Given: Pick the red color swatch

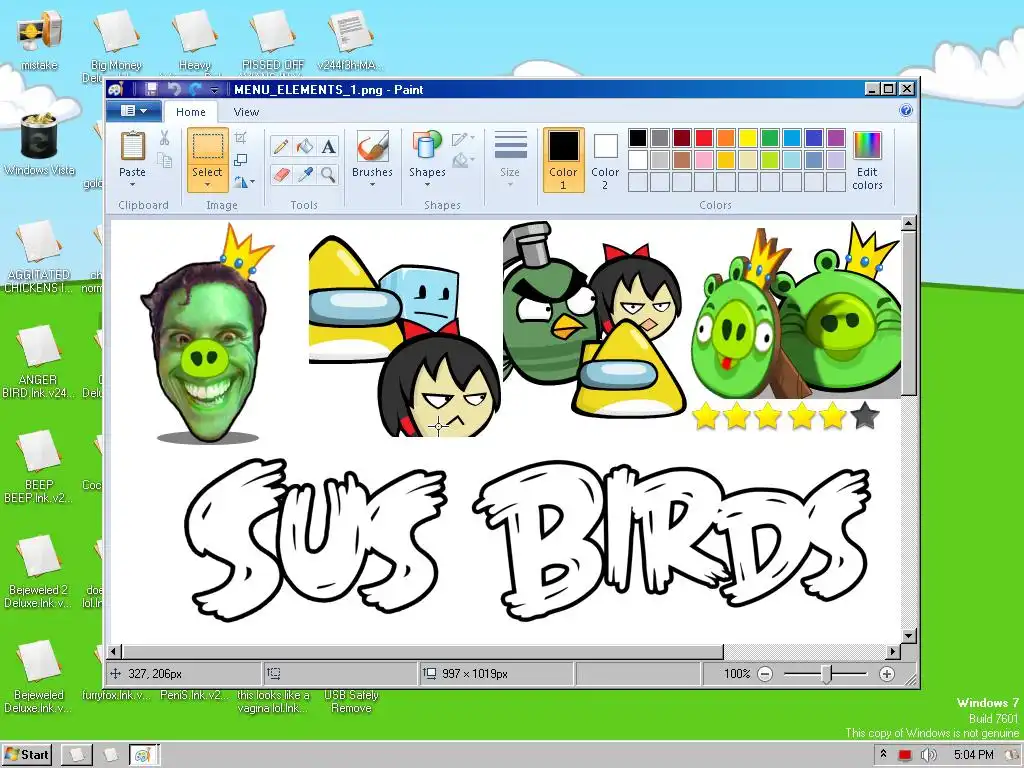Looking at the screenshot, I should click(704, 138).
